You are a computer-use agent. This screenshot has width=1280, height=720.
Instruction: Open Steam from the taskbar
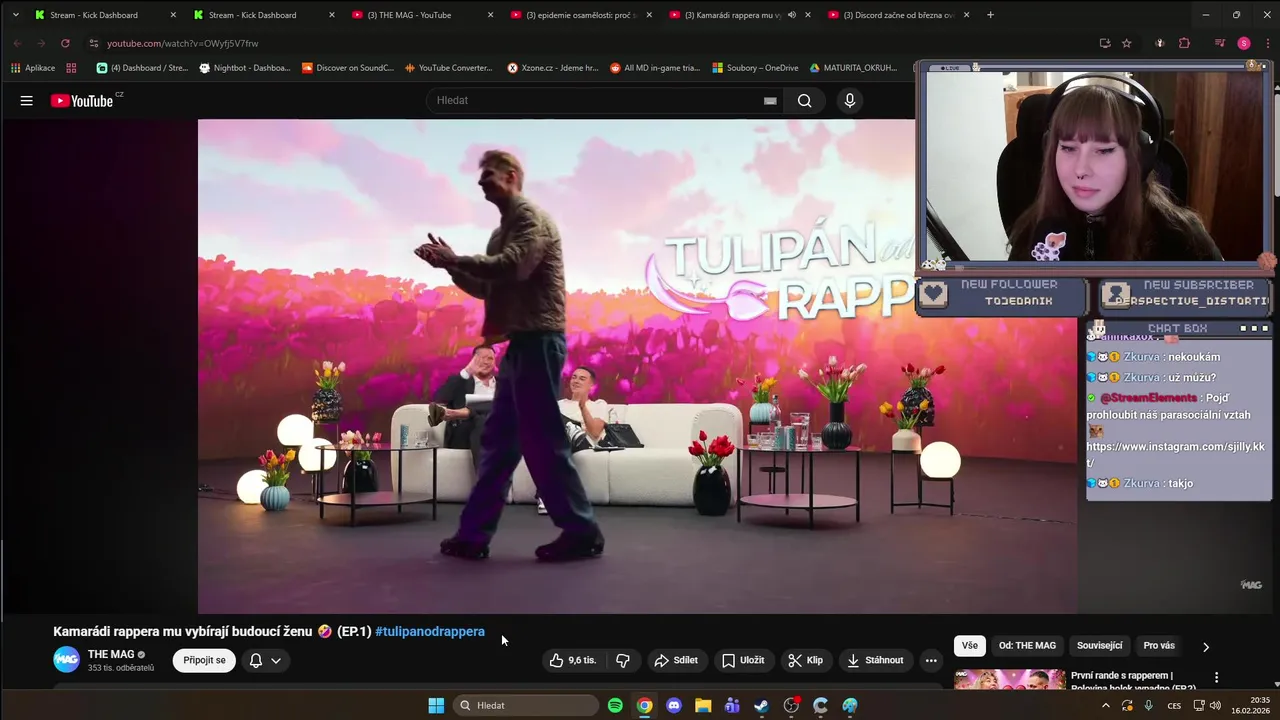[x=761, y=705]
